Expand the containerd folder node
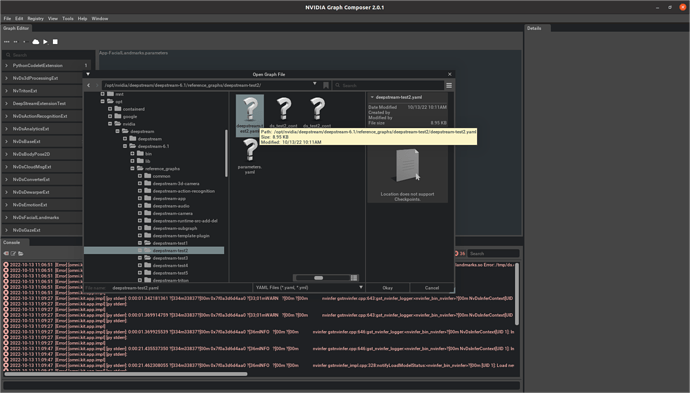690x393 pixels. (x=110, y=109)
